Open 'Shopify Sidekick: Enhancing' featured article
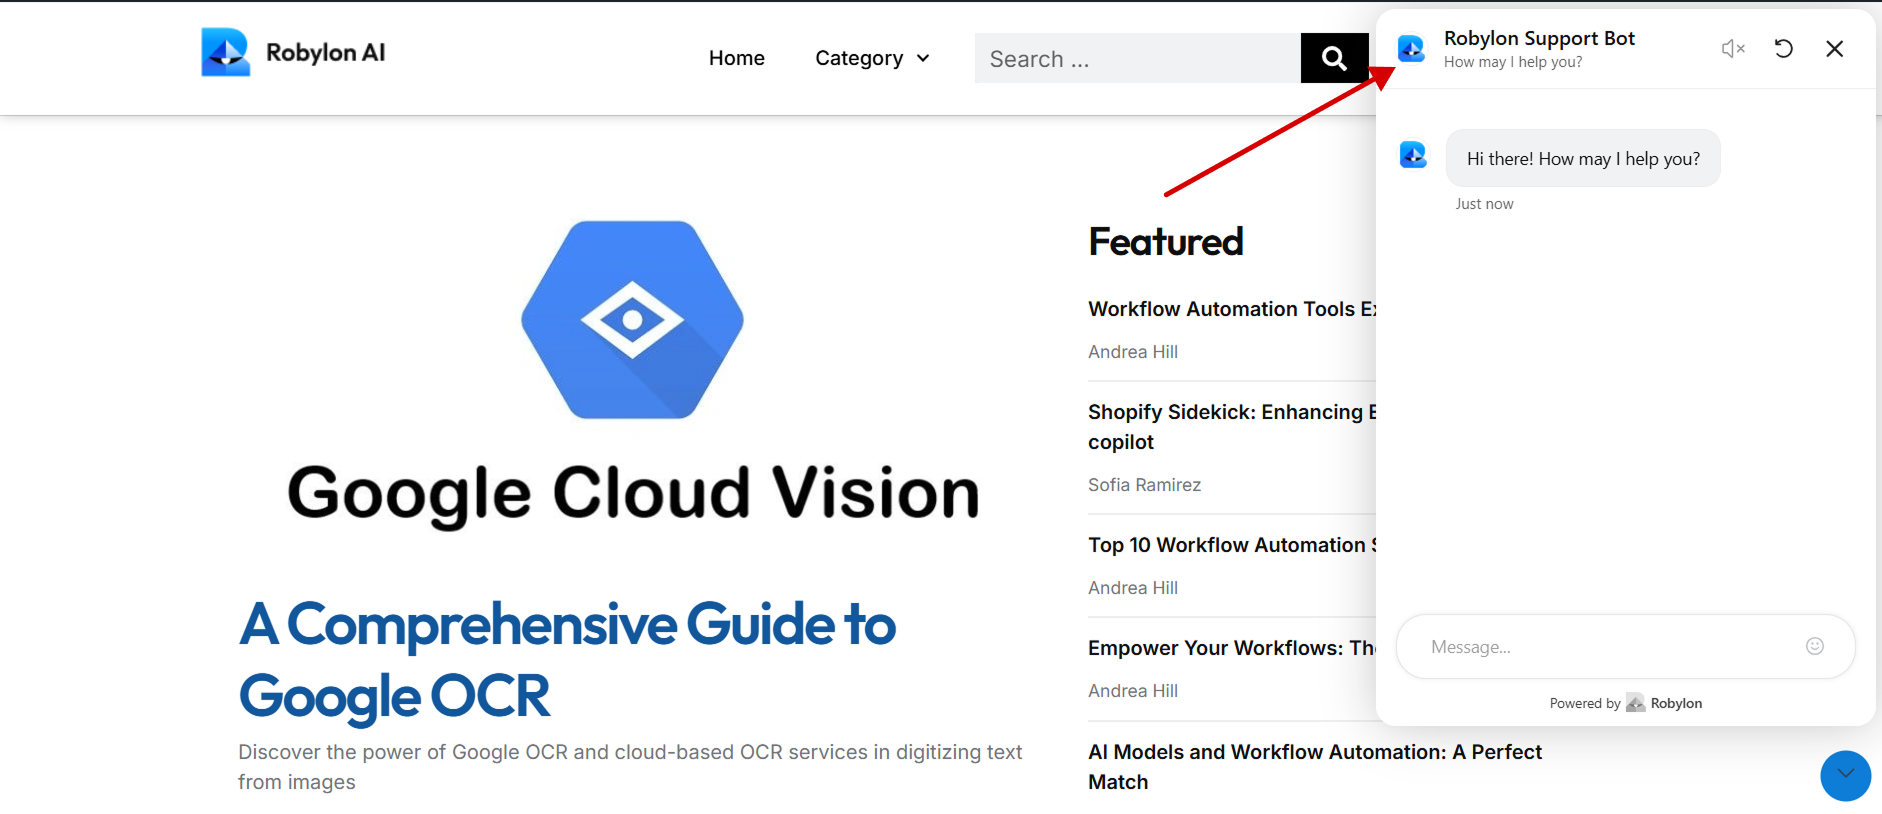Screen dimensions: 1882x814 (1232, 427)
